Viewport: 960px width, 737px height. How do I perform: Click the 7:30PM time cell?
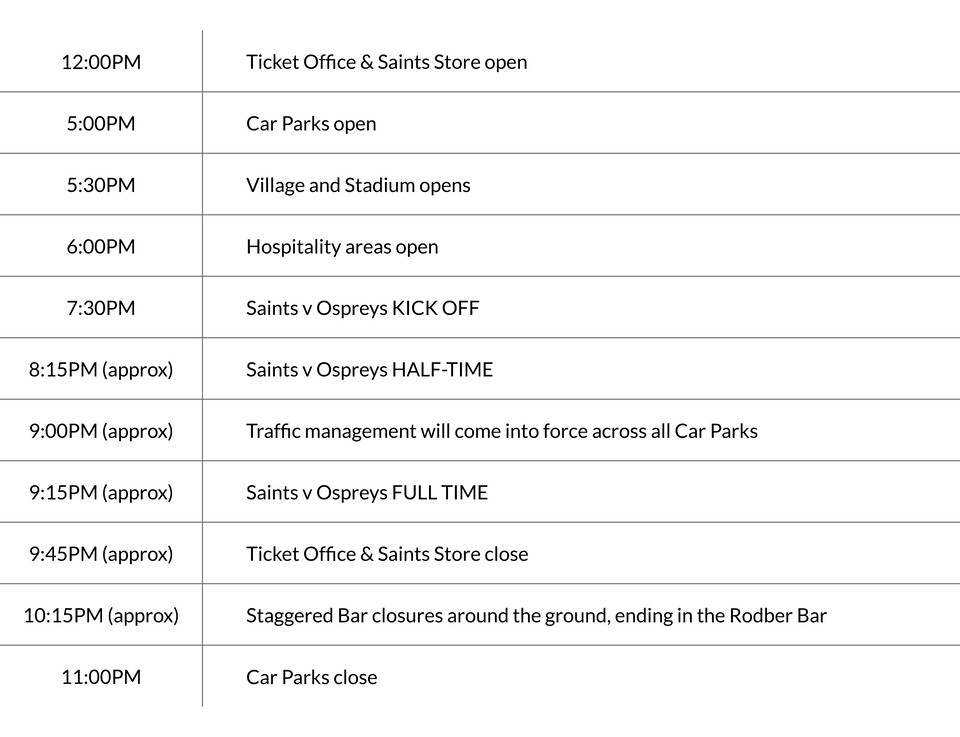point(101,308)
